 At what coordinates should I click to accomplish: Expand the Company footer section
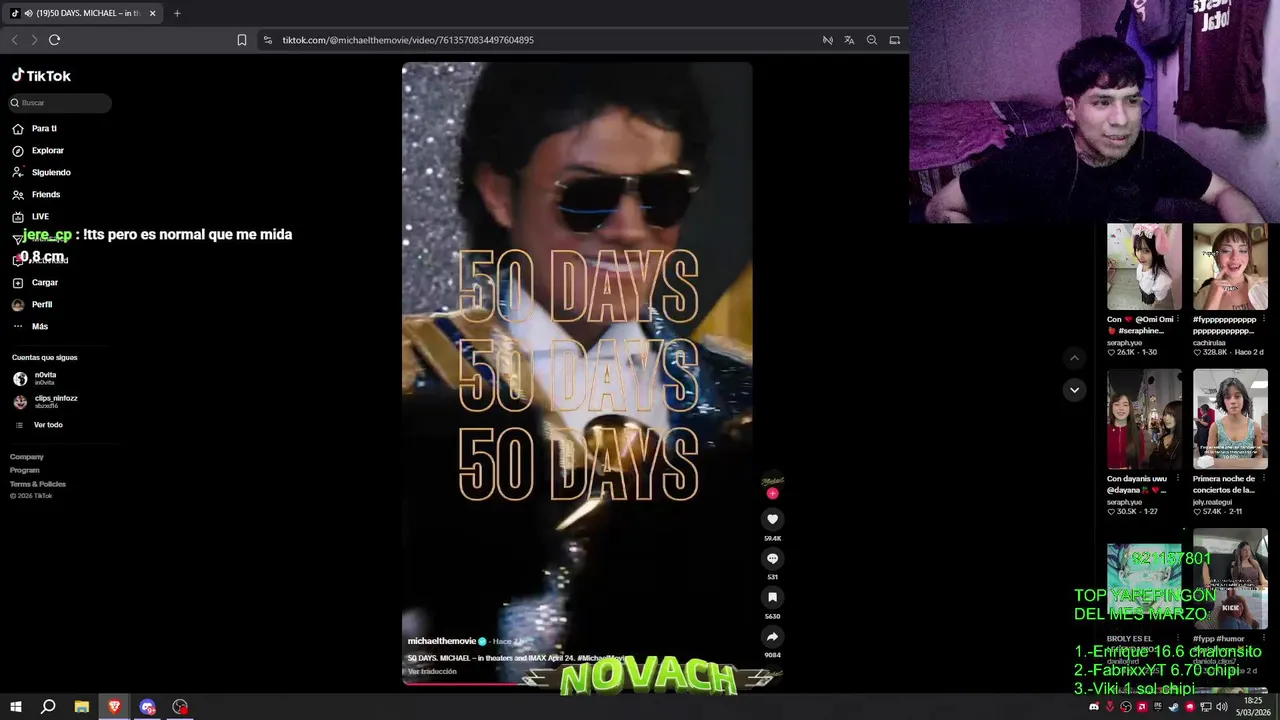point(27,457)
